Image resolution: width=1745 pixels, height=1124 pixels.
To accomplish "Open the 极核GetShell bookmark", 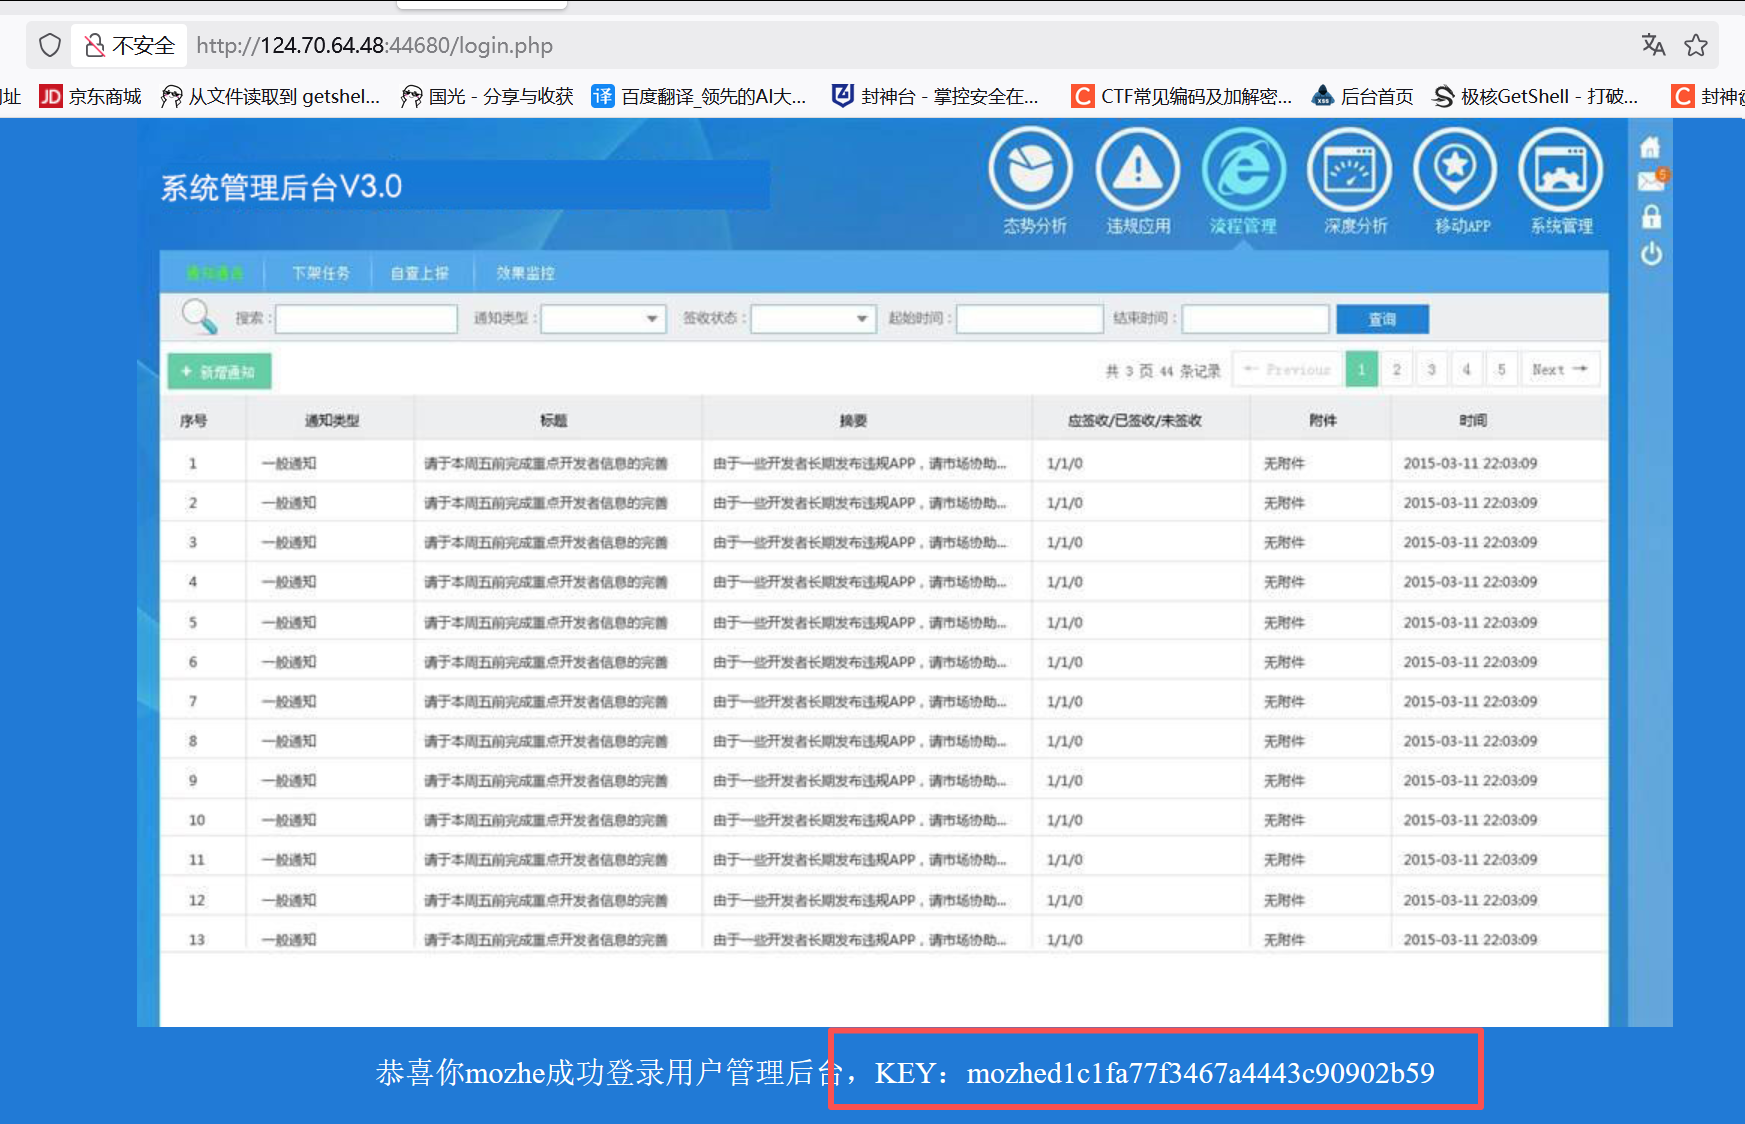I will [1536, 96].
